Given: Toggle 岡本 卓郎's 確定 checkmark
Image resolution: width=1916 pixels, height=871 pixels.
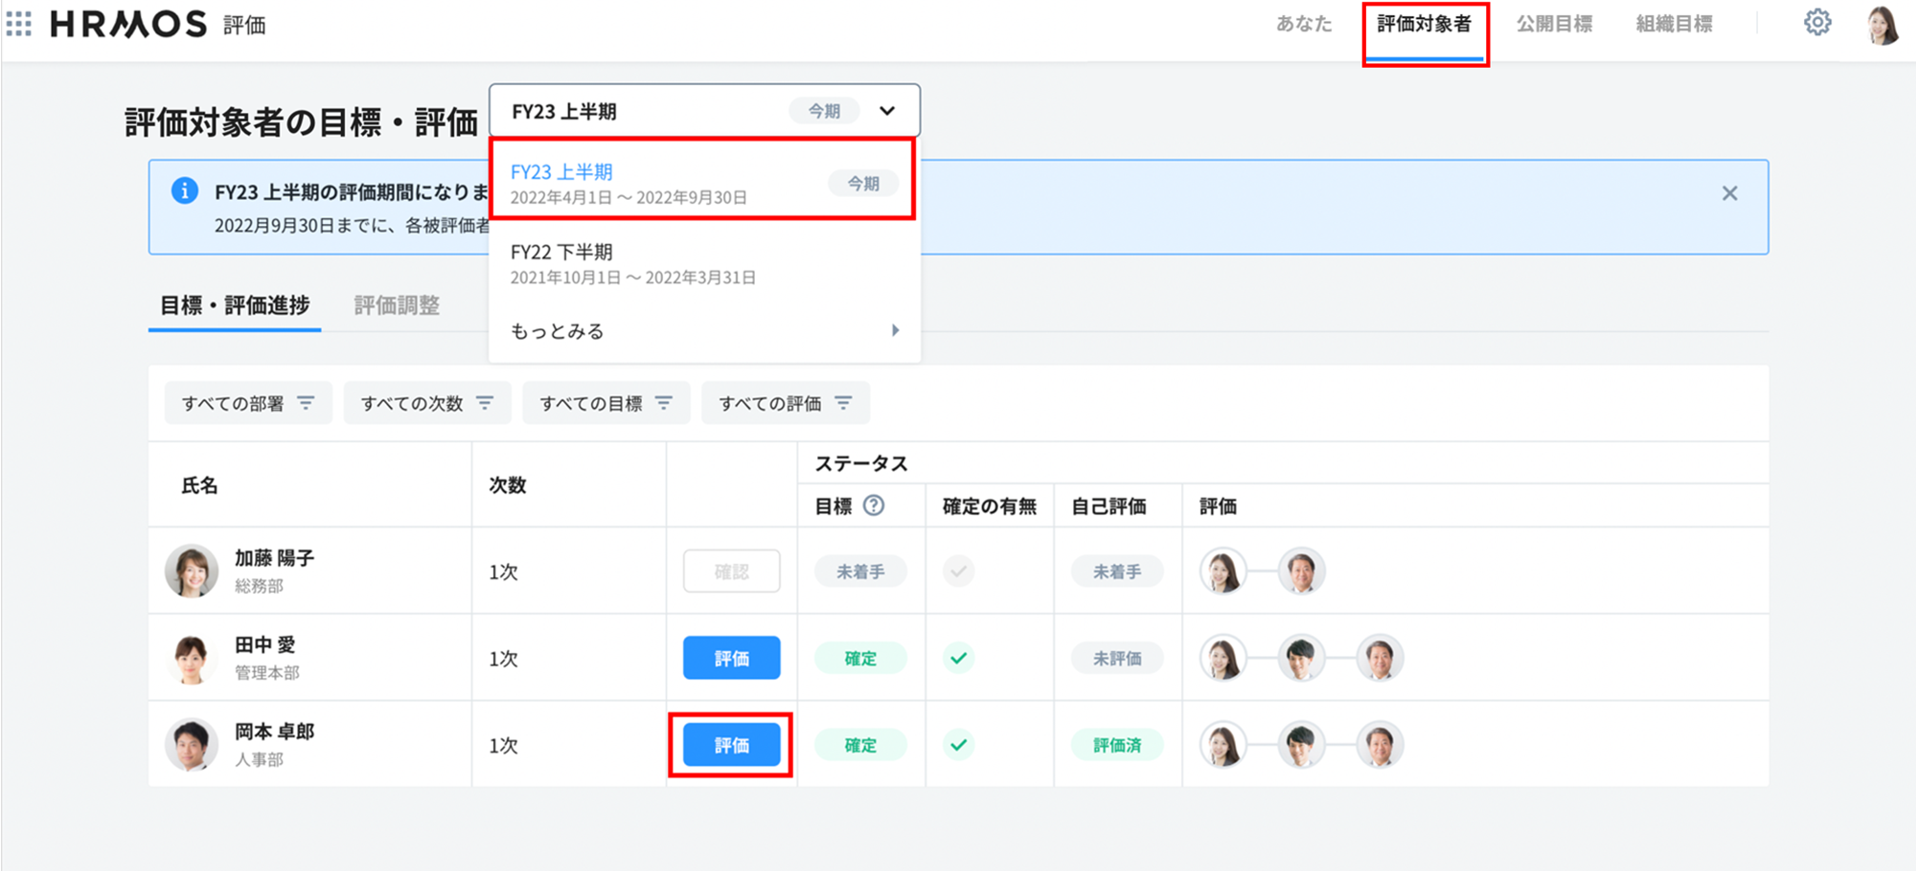Looking at the screenshot, I should click(x=958, y=745).
